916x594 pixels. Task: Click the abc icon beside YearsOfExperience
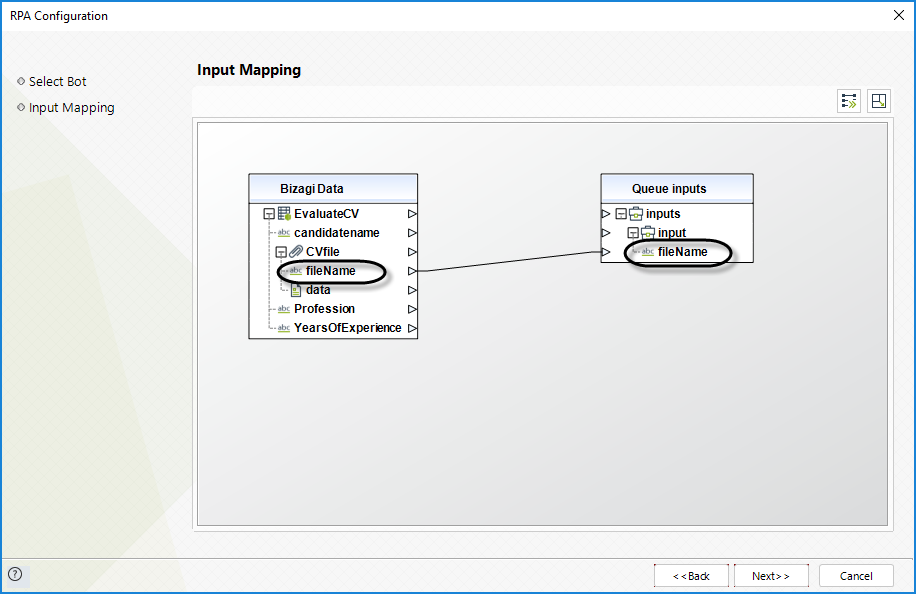284,328
